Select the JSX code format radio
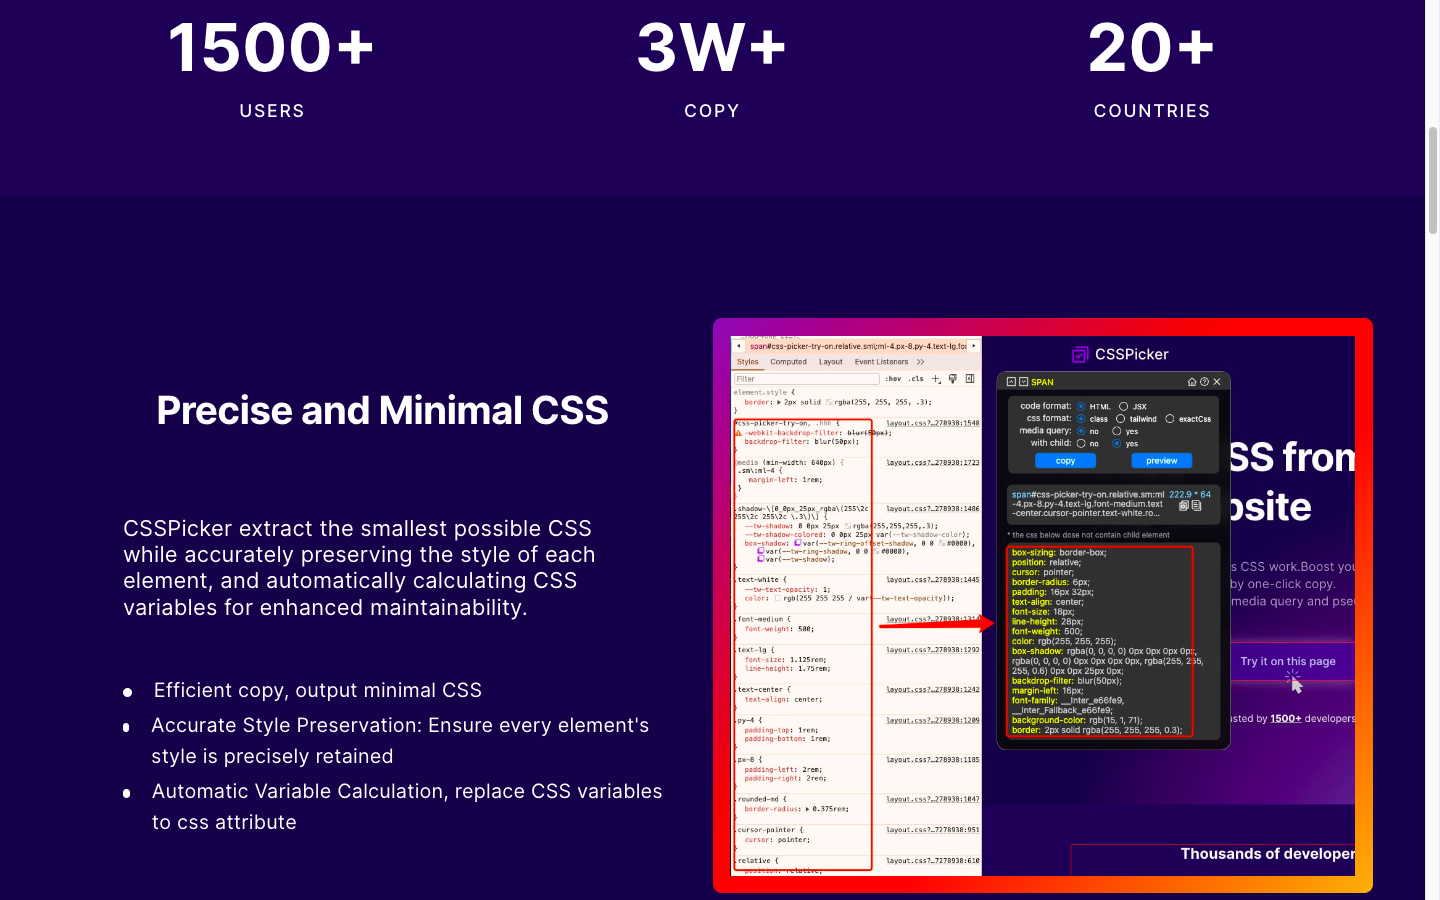This screenshot has height=900, width=1440. tap(1123, 406)
